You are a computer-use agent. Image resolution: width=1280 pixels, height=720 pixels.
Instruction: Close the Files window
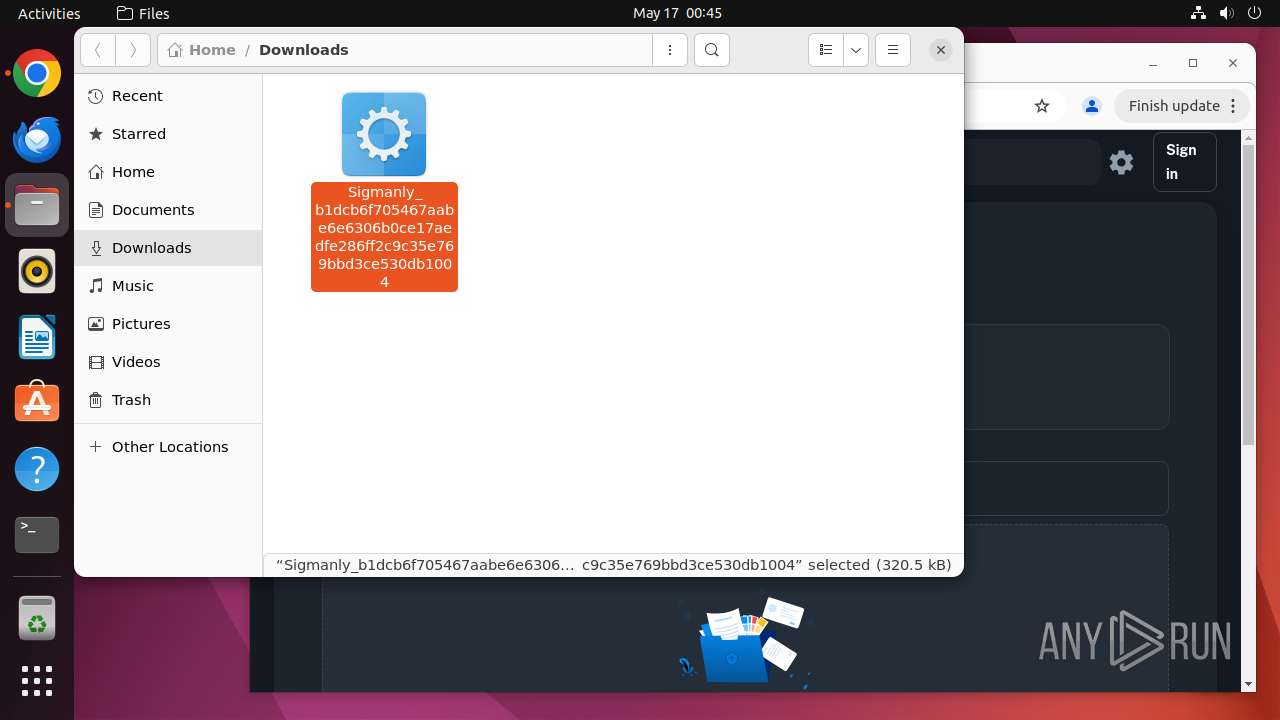(x=941, y=50)
